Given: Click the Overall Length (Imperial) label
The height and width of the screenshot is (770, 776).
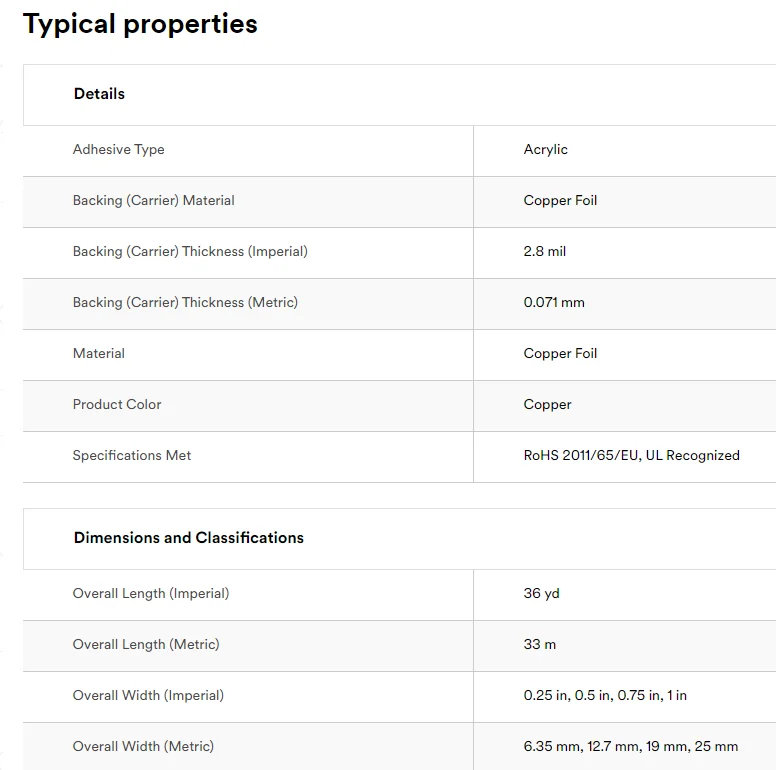Looking at the screenshot, I should [x=151, y=594].
